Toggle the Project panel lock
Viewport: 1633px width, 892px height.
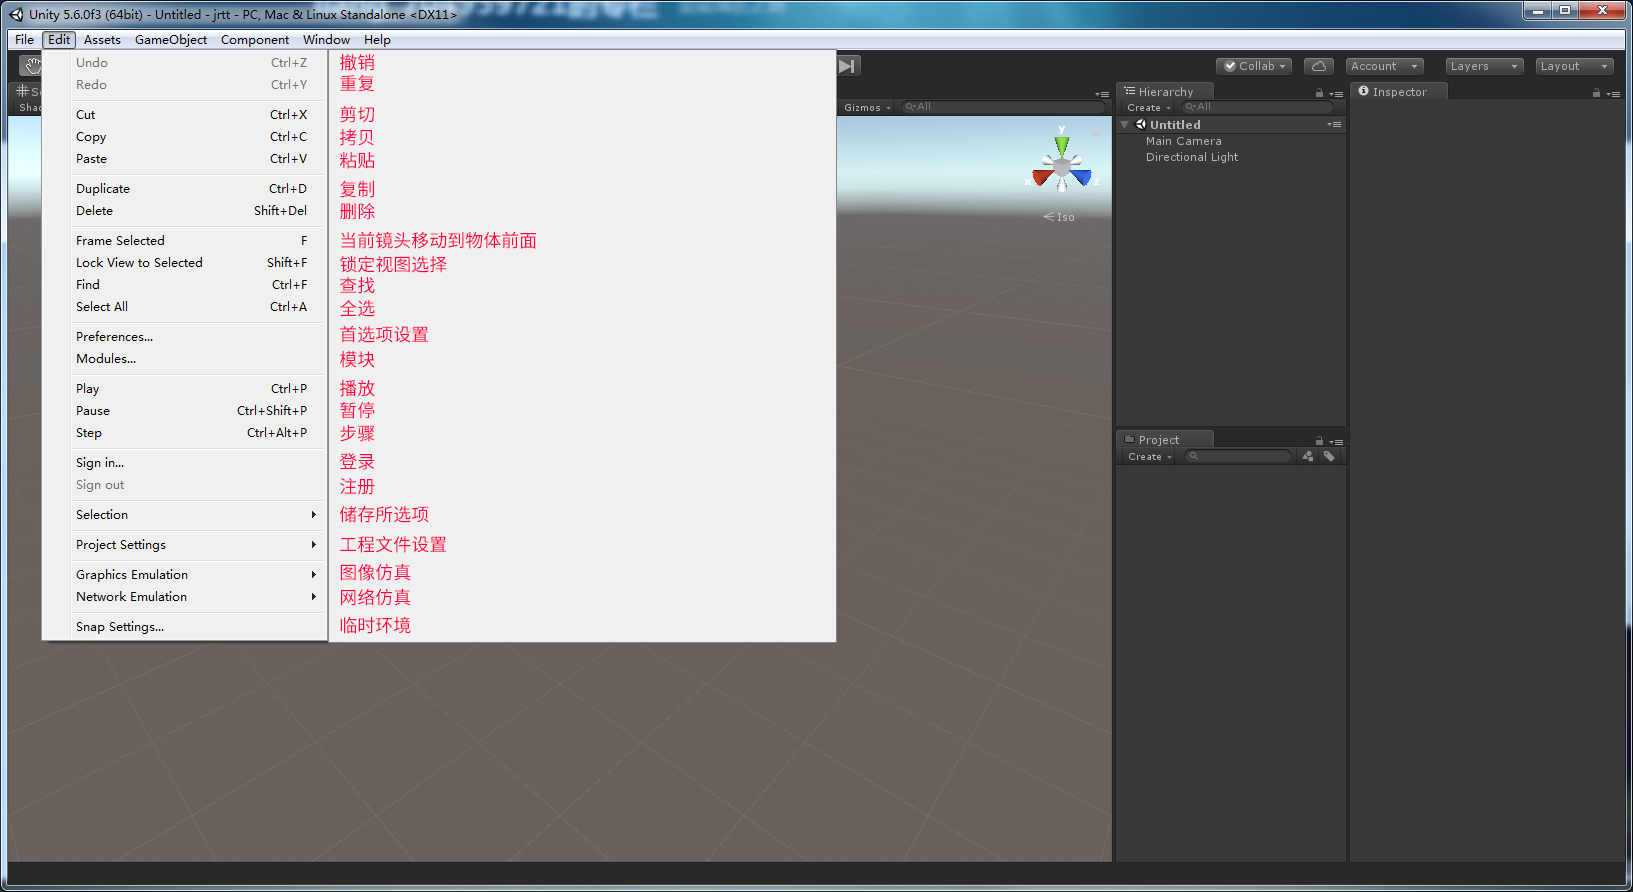pos(1319,441)
